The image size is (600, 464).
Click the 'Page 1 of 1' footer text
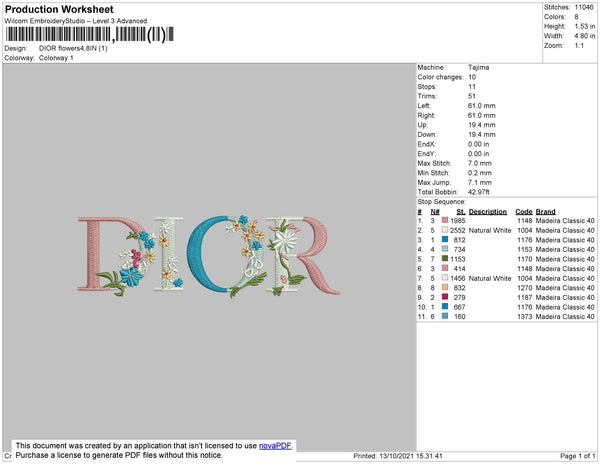click(578, 456)
